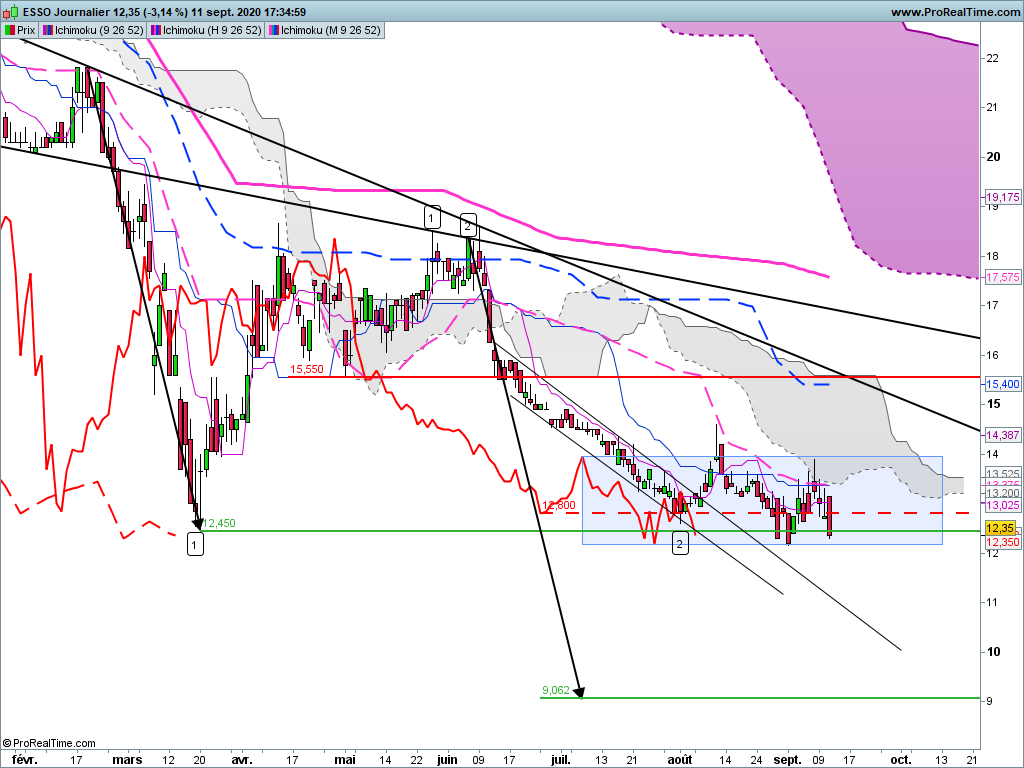Click the 9,062 target level label
This screenshot has width=1024, height=768.
click(556, 690)
